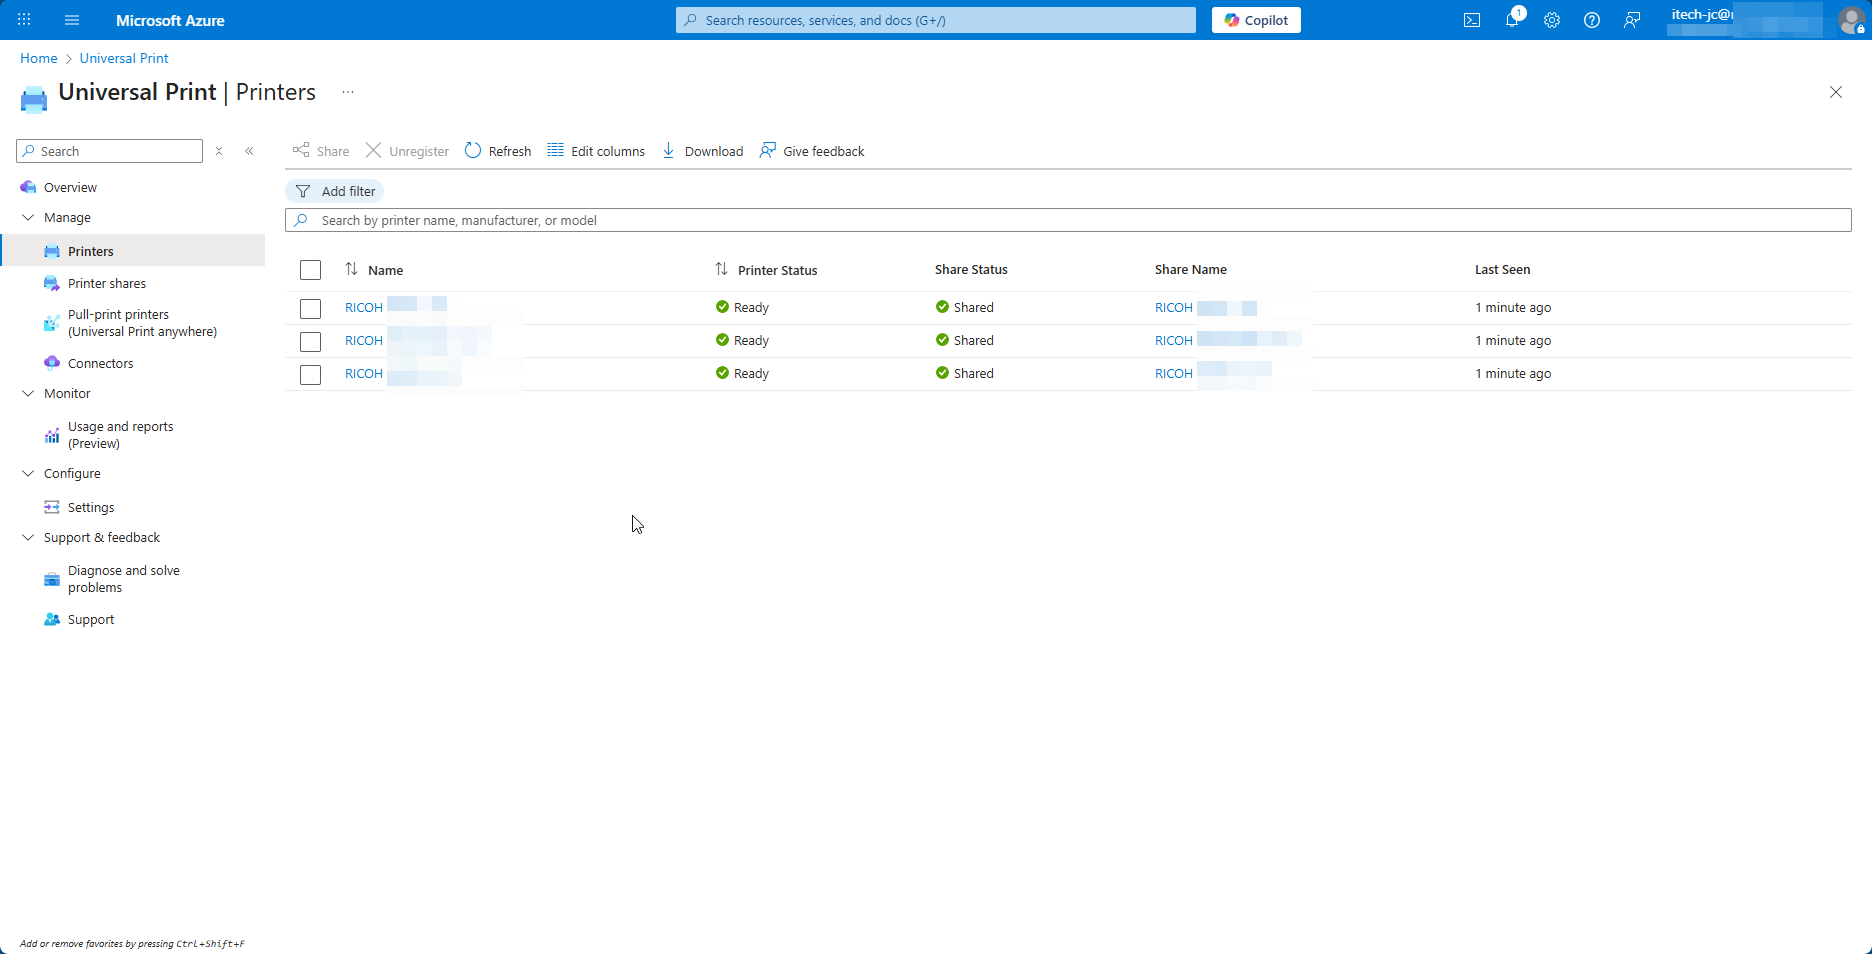Collapse the Support & feedback section
This screenshot has width=1872, height=954.
[x=28, y=537]
